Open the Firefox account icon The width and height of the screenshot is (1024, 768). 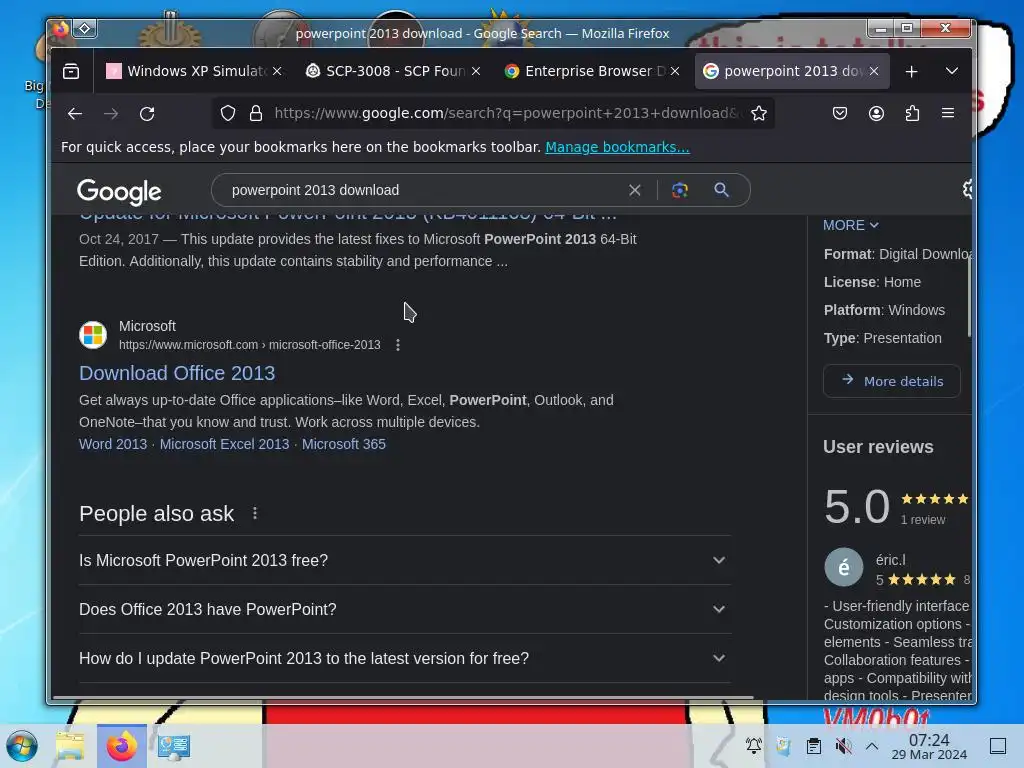(x=876, y=114)
